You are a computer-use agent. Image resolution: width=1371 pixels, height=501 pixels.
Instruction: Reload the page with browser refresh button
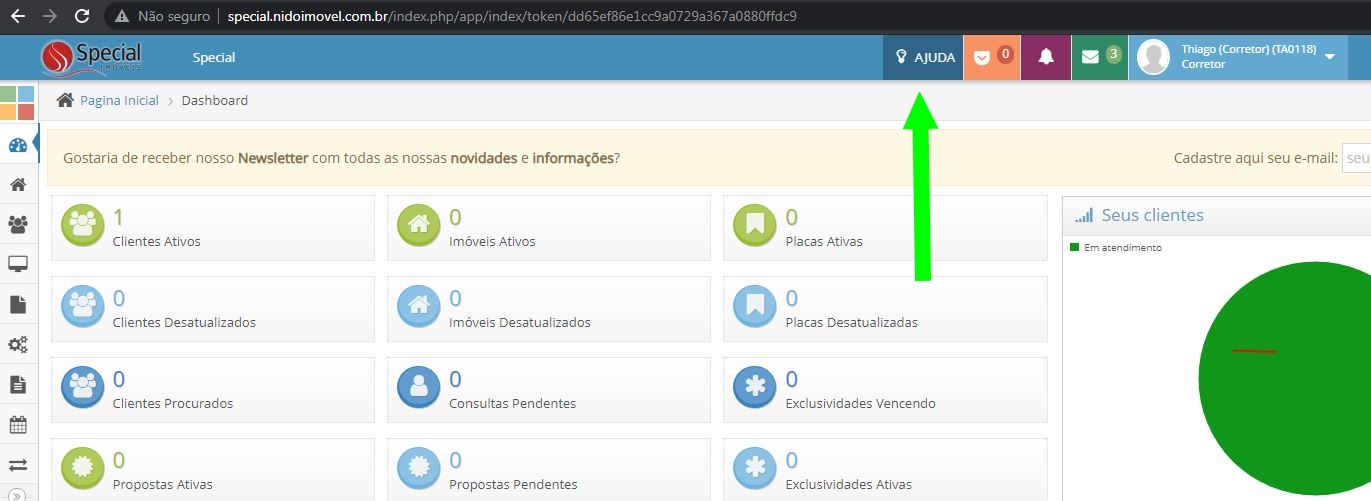pyautogui.click(x=82, y=16)
